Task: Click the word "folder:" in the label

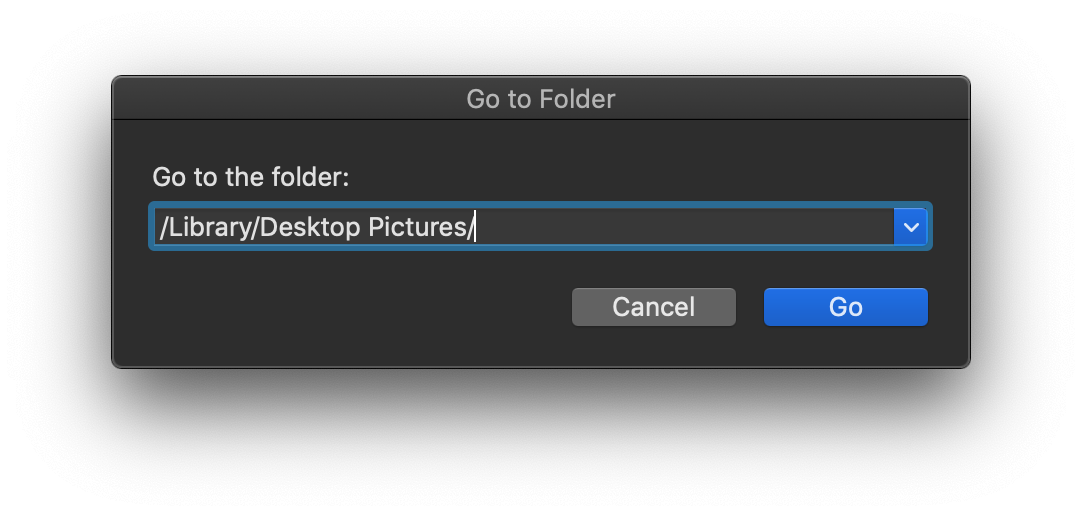Action: tap(310, 177)
